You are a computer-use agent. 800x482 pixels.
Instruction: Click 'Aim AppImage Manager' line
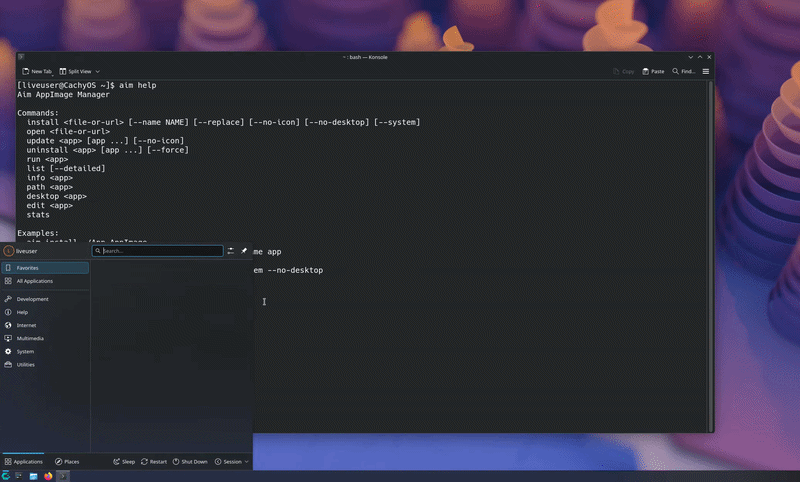[63, 94]
